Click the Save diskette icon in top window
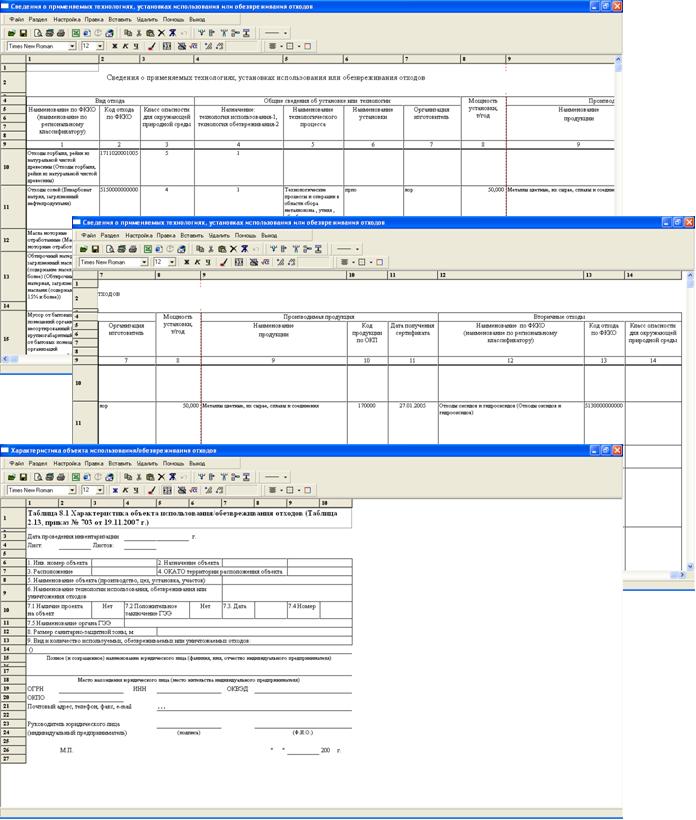Viewport: 696px width, 820px height. [23, 32]
